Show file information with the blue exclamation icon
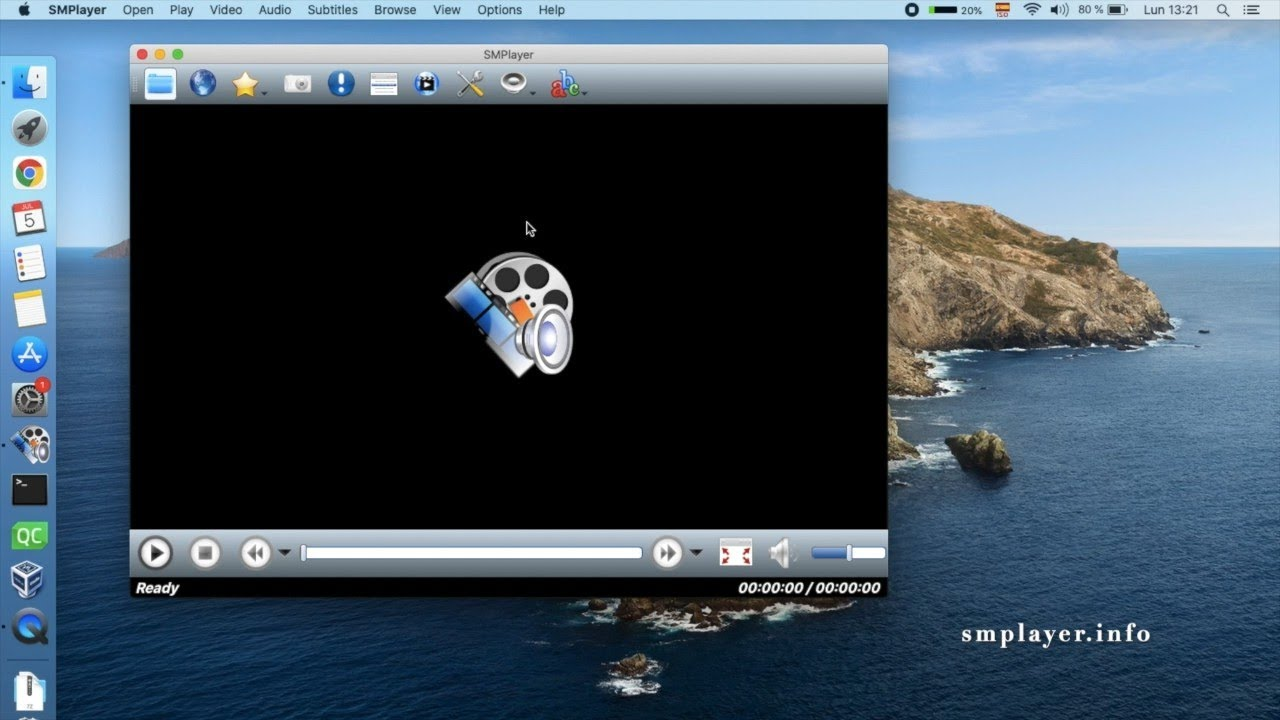The width and height of the screenshot is (1280, 720). click(x=341, y=83)
